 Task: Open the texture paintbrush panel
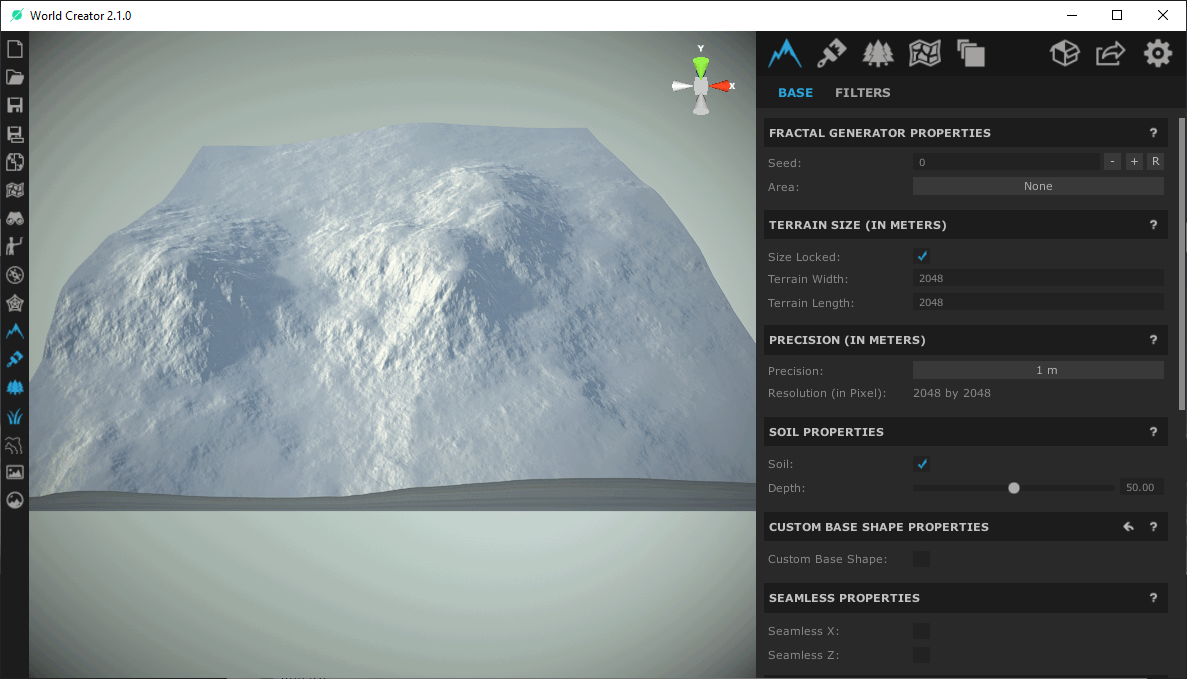pos(831,53)
